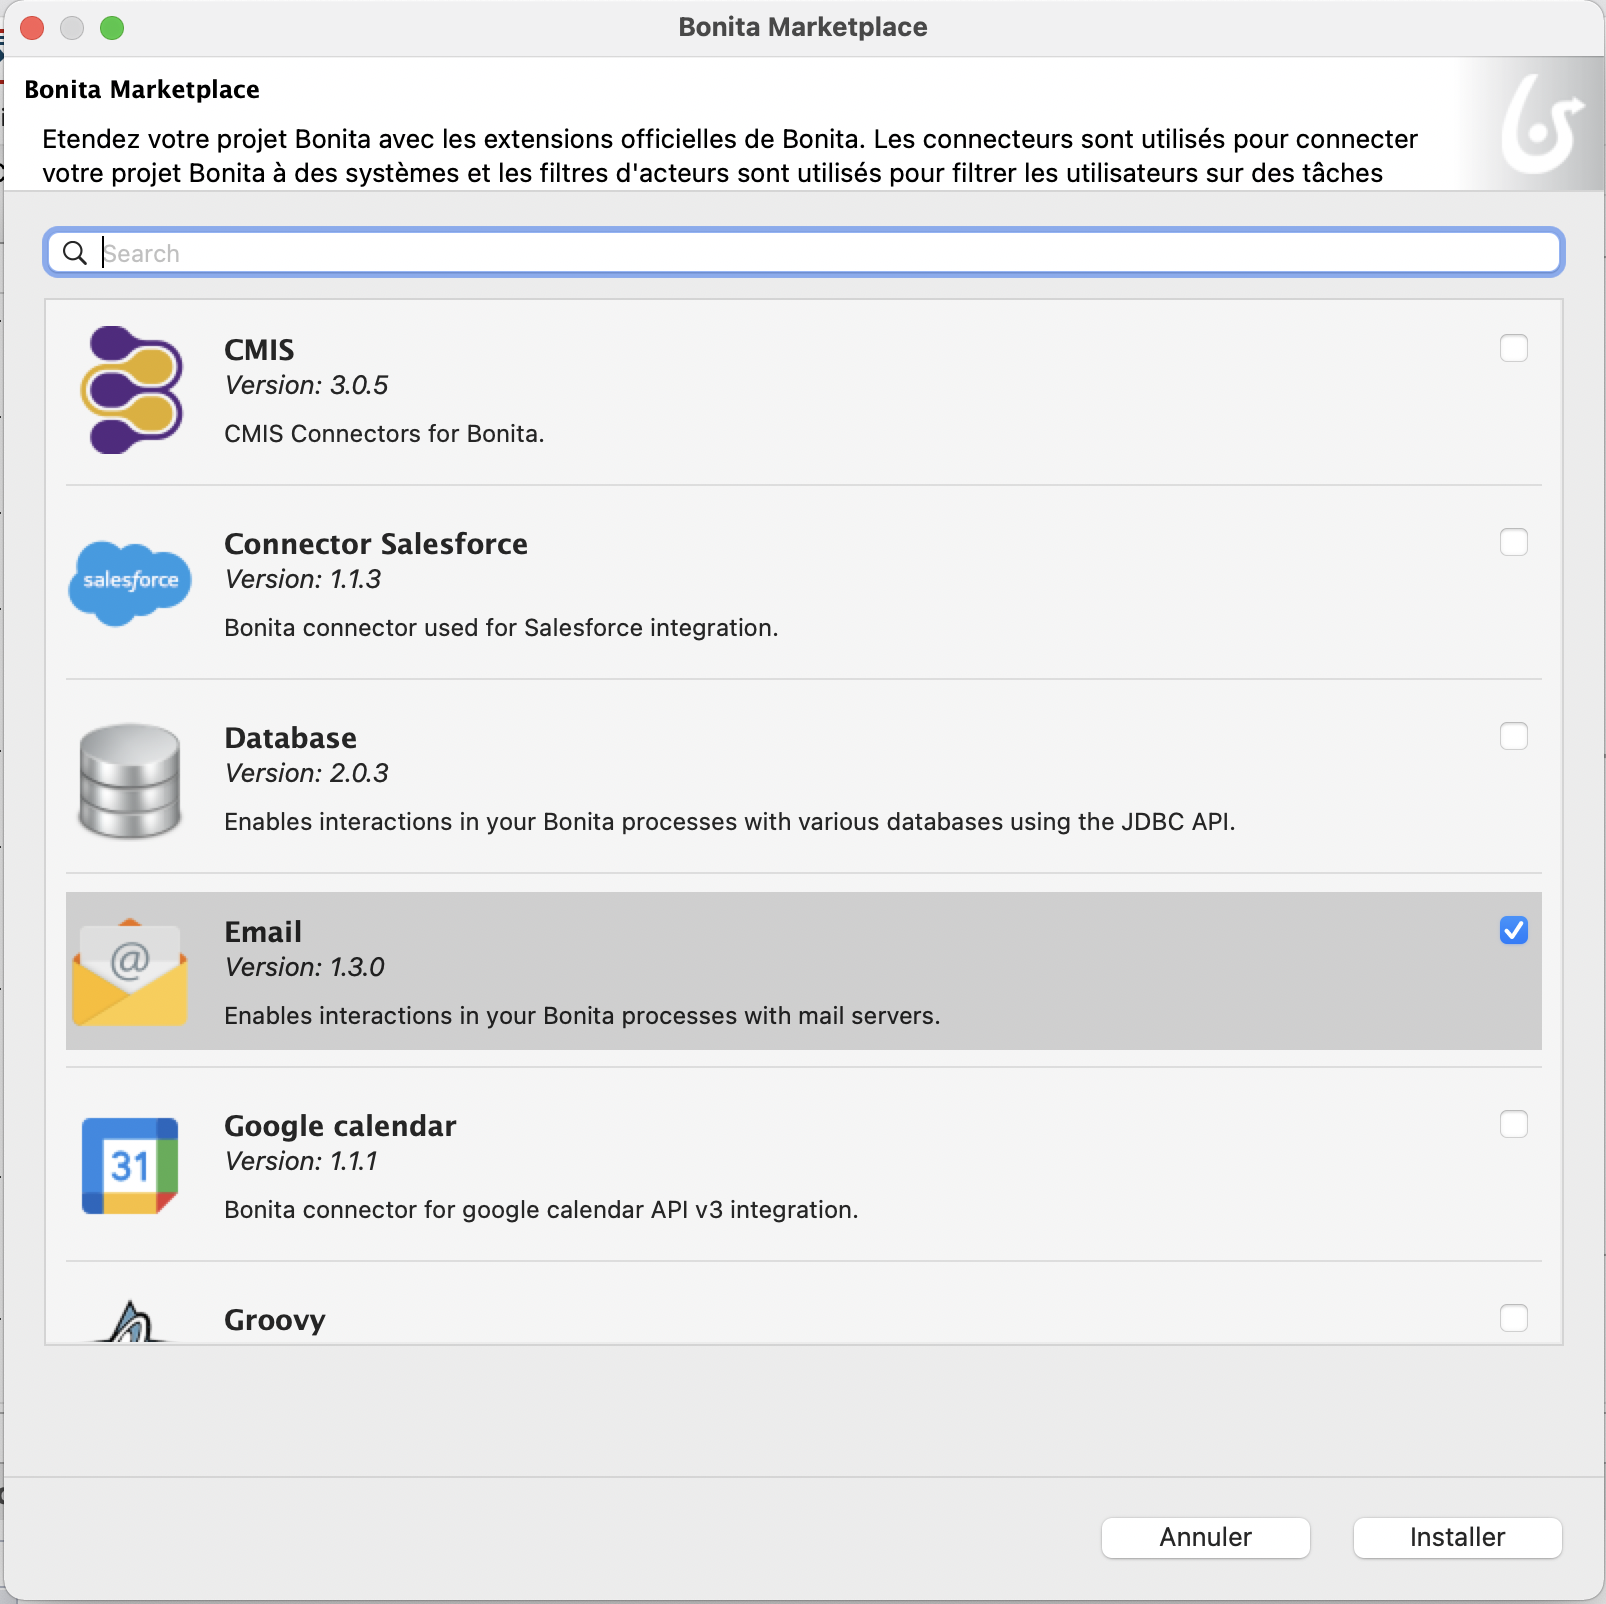Enable the Database connector checkbox
Viewport: 1606px width, 1604px height.
[x=1514, y=736]
